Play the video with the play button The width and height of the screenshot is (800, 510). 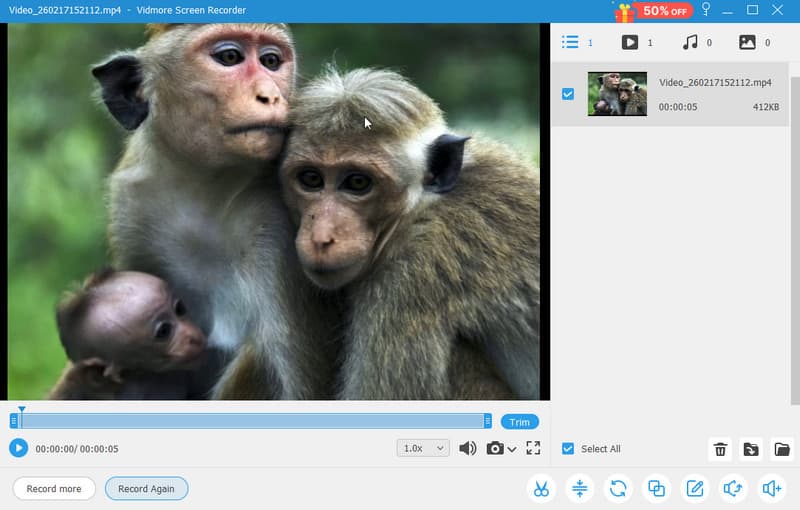[18, 448]
